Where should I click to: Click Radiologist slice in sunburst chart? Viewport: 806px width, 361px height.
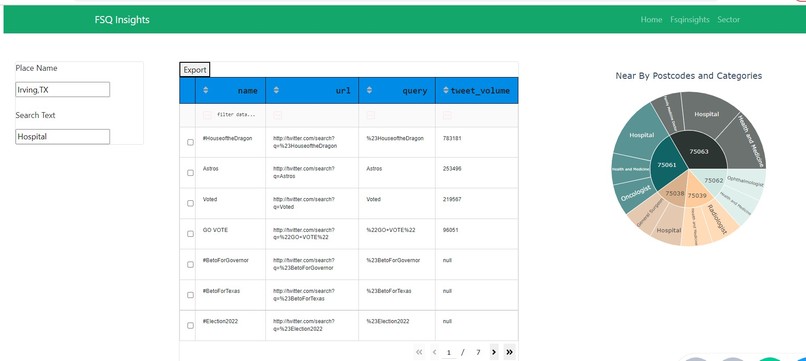(717, 220)
